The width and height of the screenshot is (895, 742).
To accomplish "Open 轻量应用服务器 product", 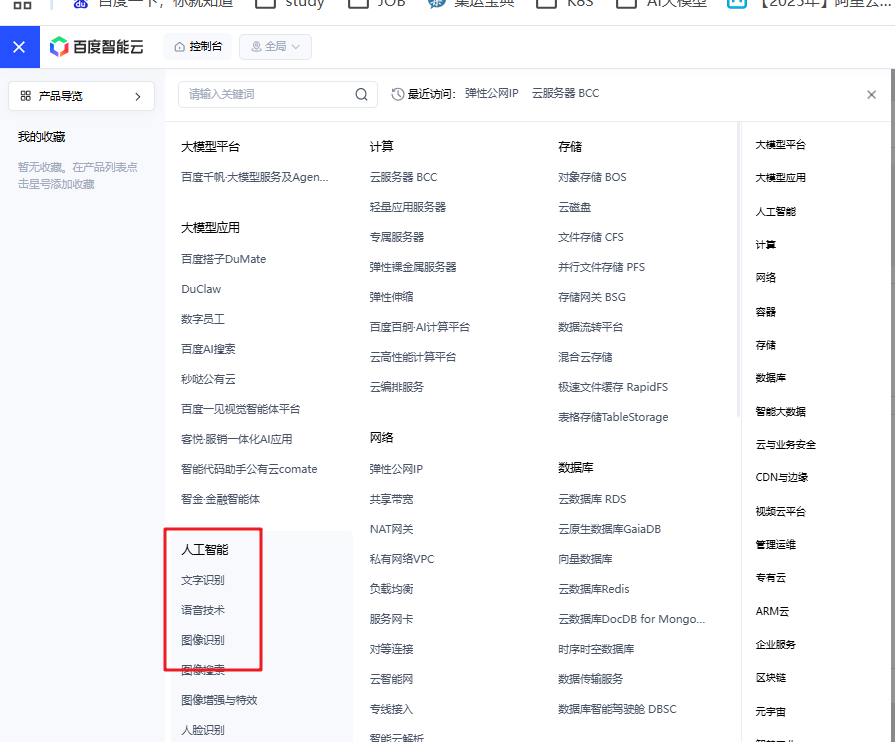I will (x=408, y=207).
